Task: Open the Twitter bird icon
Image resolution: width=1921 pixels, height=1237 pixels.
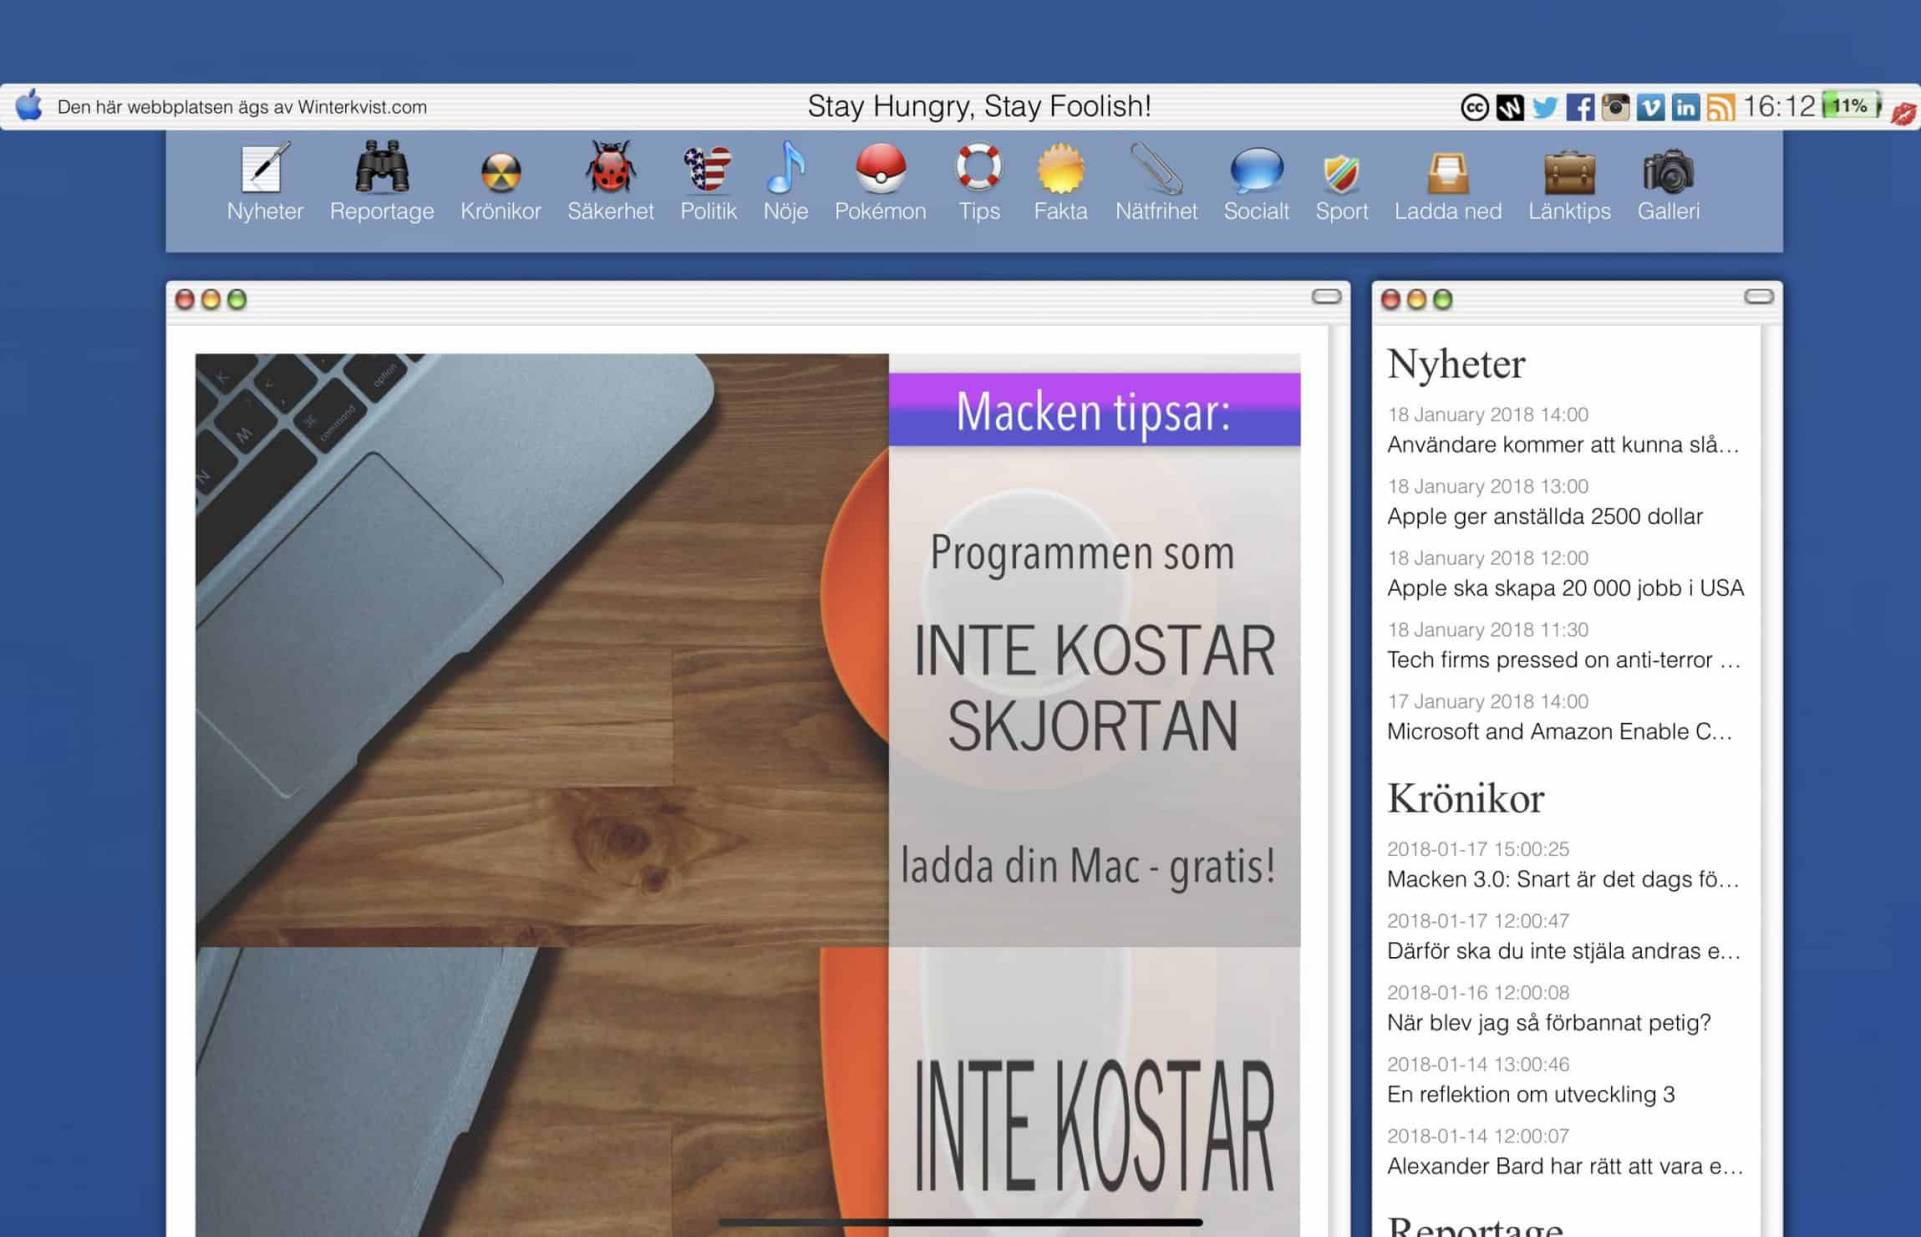Action: (x=1544, y=107)
